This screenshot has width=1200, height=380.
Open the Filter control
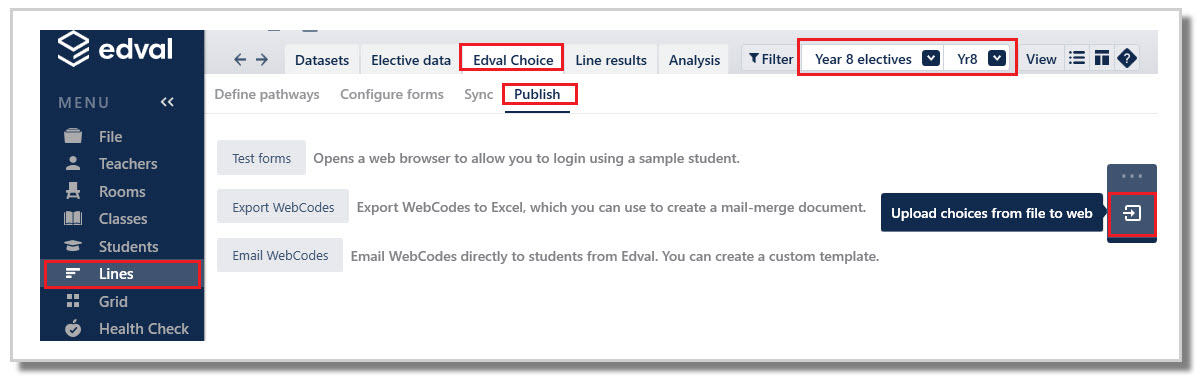(770, 59)
